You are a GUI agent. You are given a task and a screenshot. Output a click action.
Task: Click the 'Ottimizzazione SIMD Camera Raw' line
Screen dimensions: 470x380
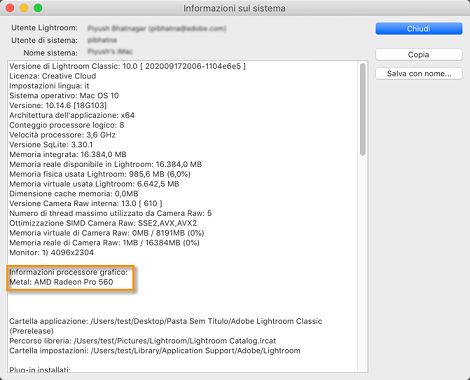[103, 223]
